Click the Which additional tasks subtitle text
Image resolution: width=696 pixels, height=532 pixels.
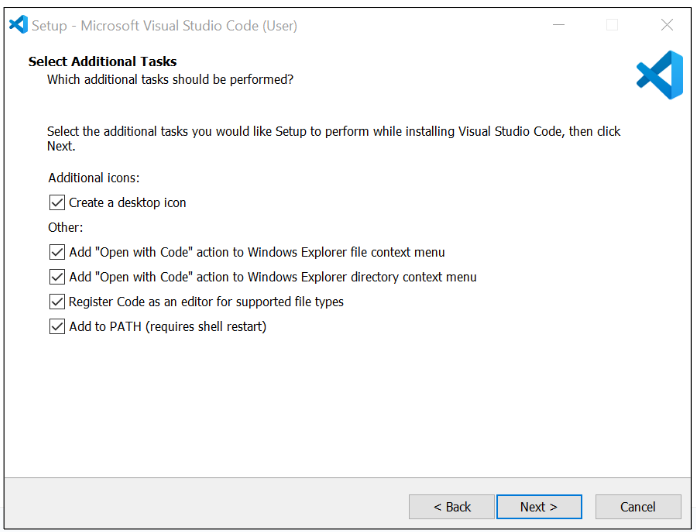(170, 79)
